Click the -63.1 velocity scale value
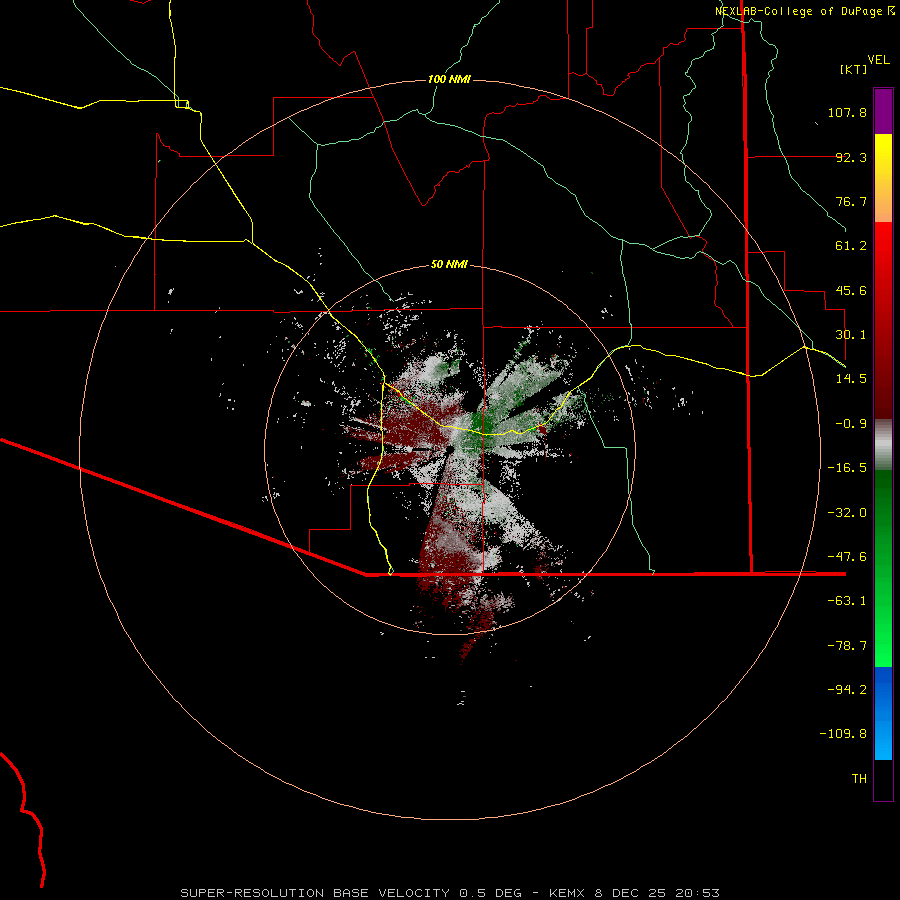900x900 pixels. pos(847,601)
